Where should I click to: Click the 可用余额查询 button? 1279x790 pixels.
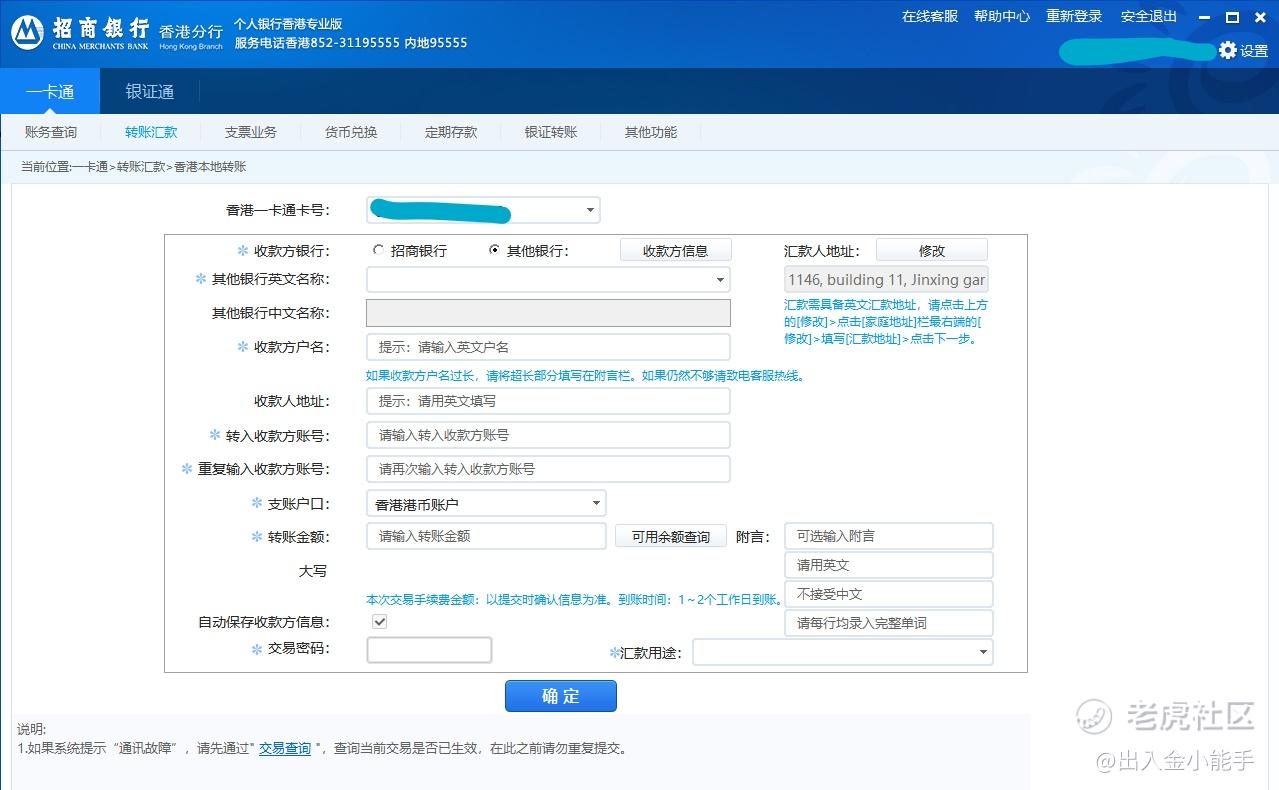pos(671,536)
